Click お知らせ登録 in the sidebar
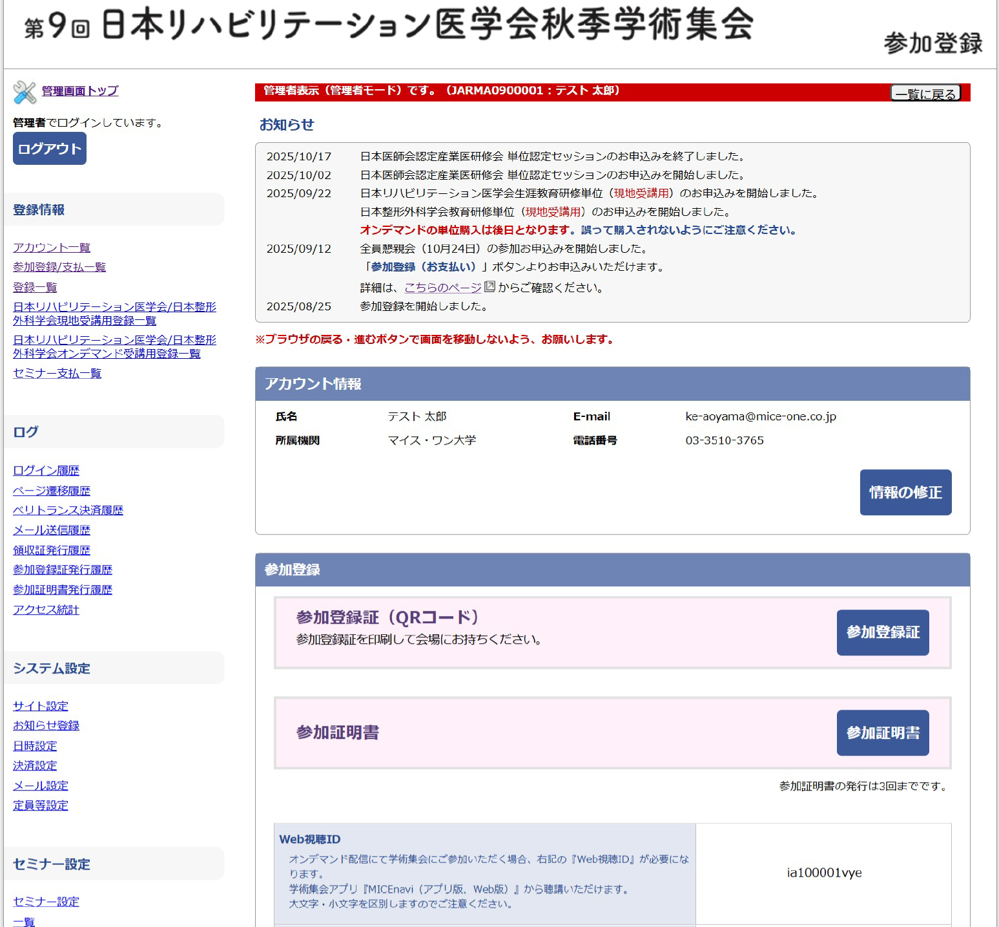 coord(46,726)
